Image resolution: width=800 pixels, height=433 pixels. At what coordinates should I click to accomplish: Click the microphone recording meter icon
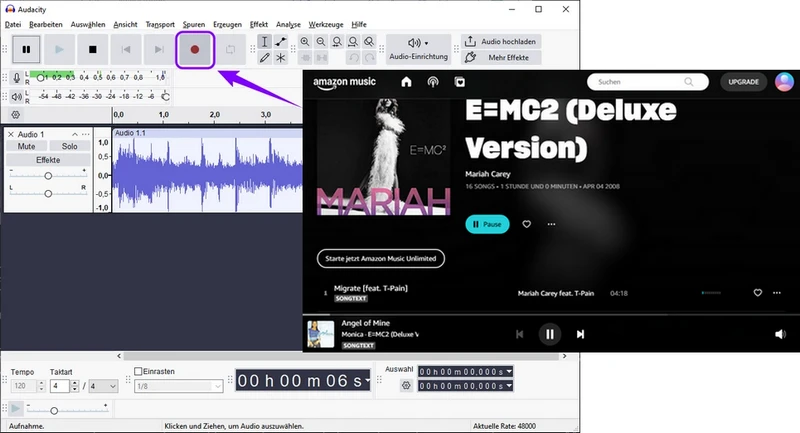click(x=16, y=78)
